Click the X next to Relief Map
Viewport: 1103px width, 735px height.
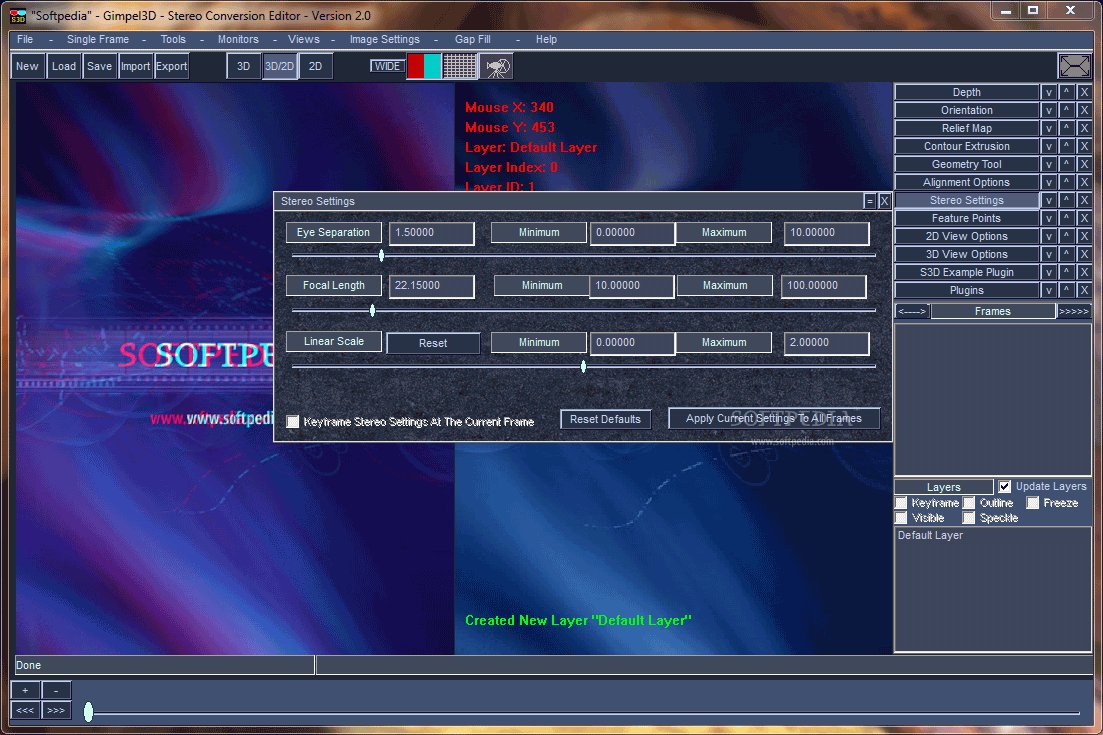point(1084,128)
